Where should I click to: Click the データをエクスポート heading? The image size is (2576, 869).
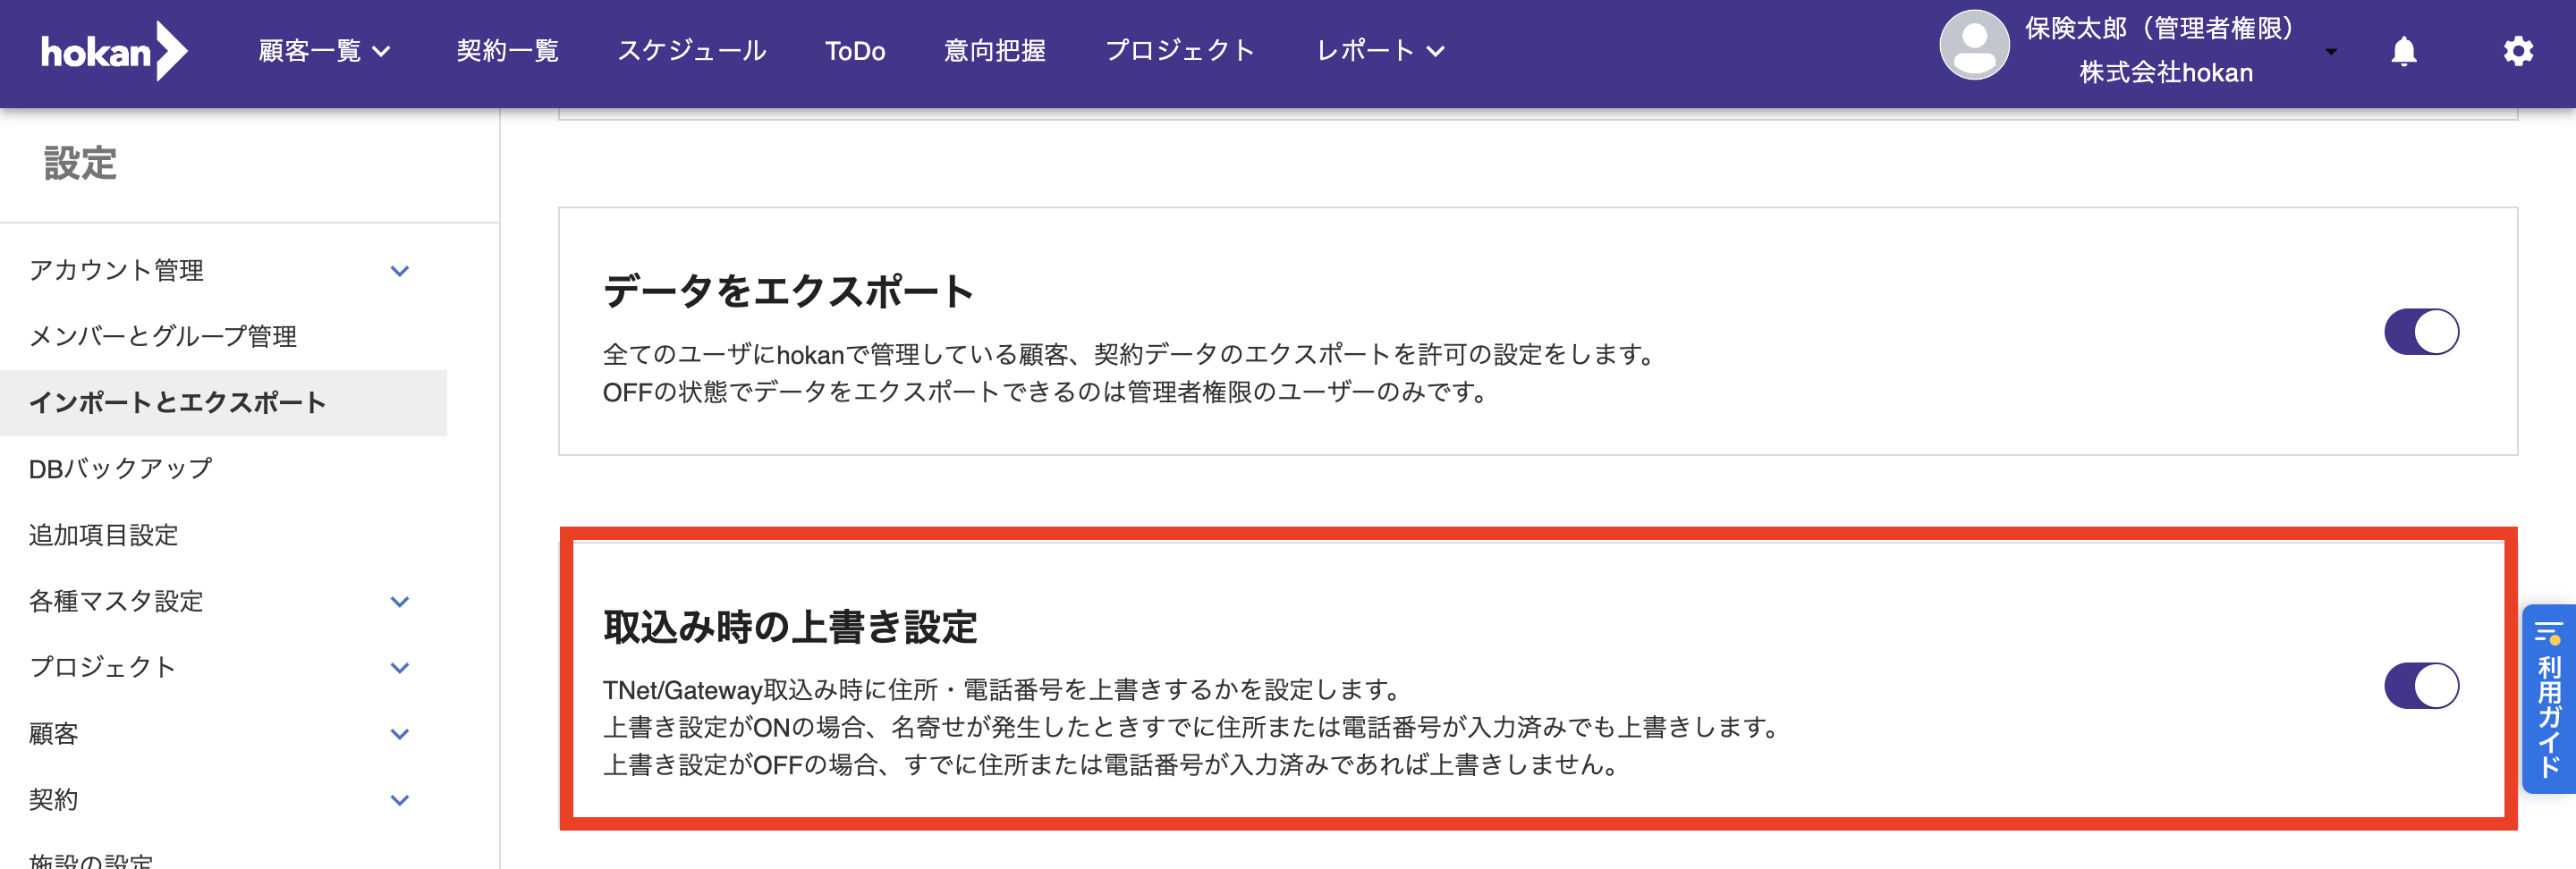[788, 292]
